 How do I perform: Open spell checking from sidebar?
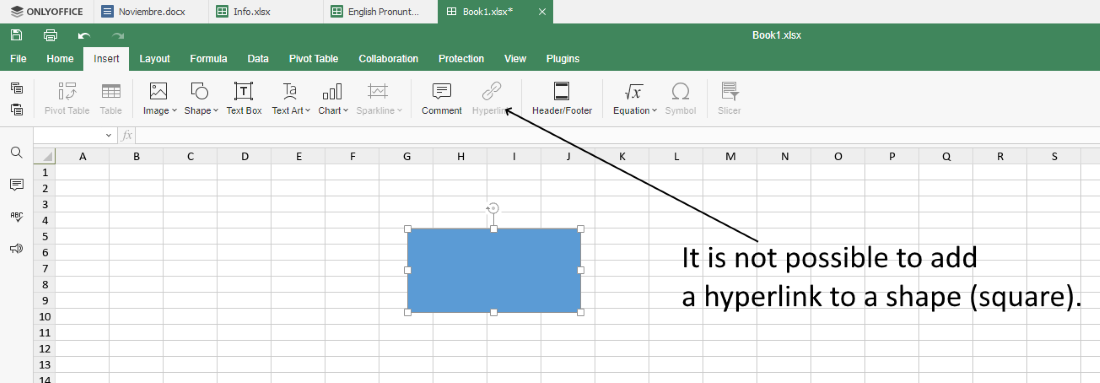17,216
